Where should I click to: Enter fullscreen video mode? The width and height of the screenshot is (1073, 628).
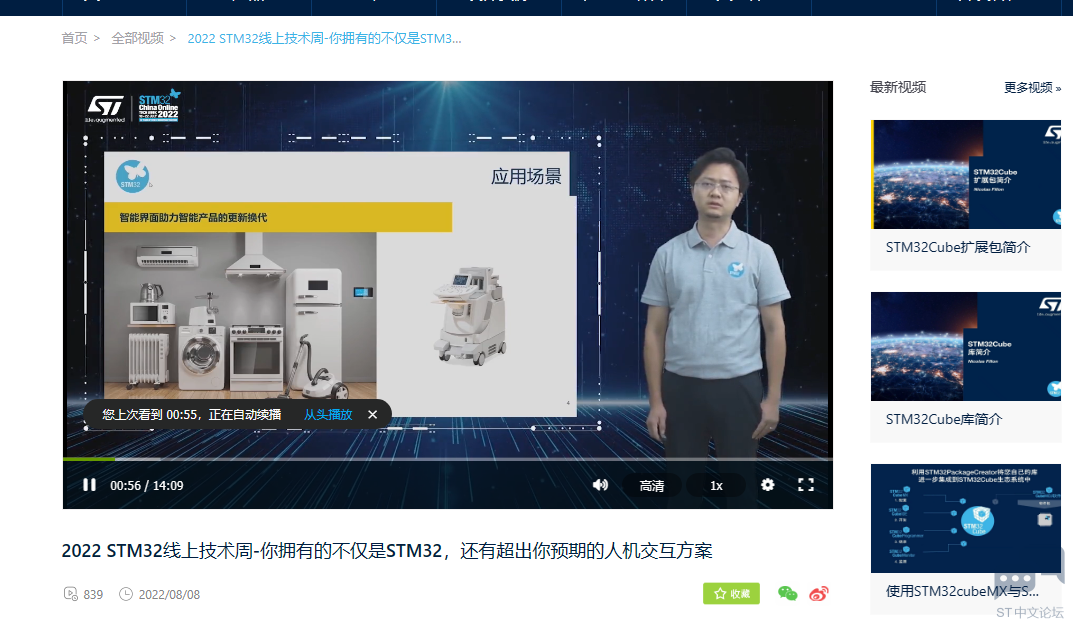(806, 485)
